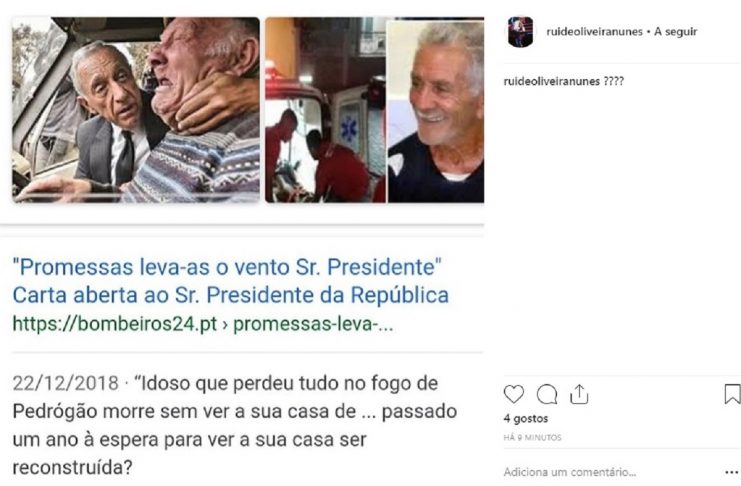This screenshot has height=486, width=741.
Task: Open more options three-dot menu
Action: click(x=732, y=472)
